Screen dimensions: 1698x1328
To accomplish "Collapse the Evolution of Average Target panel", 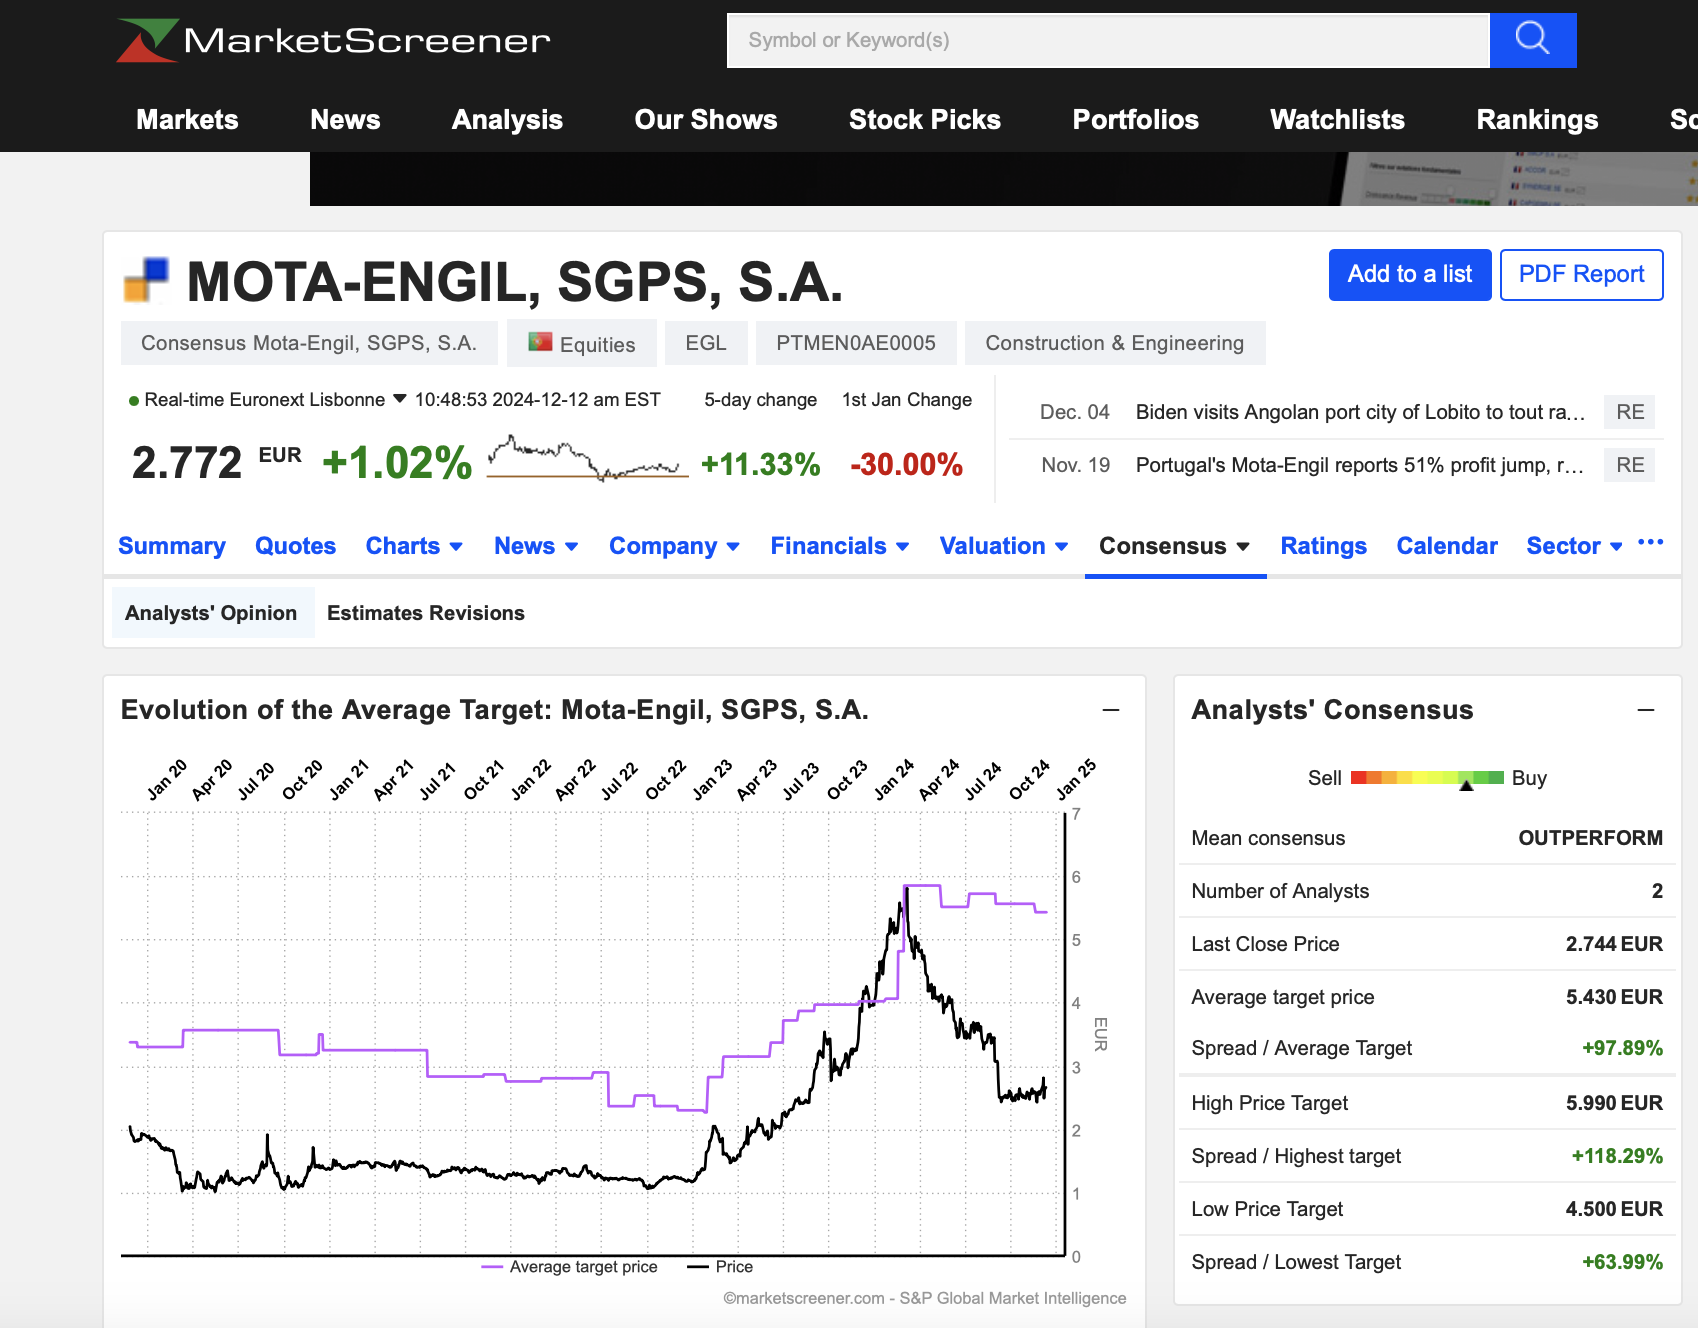I will tap(1110, 710).
